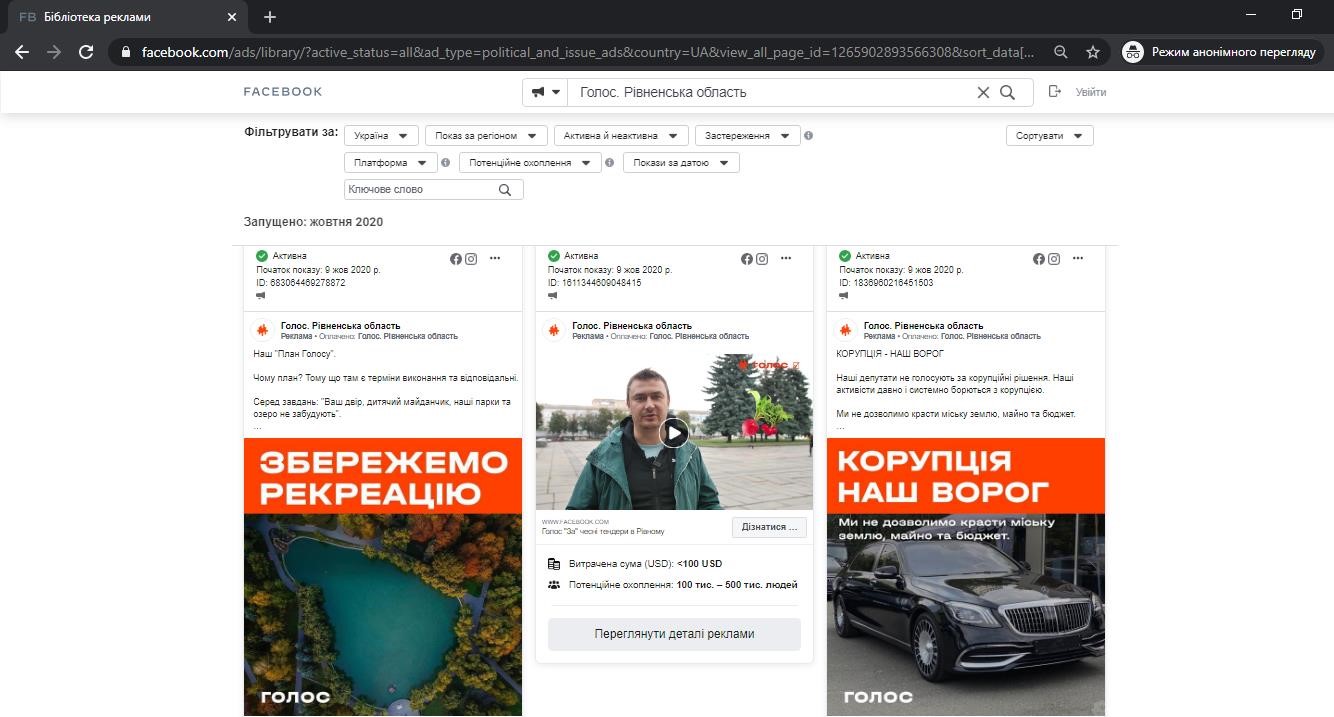The width and height of the screenshot is (1334, 717).
Task: Open Сортувати sort dropdown
Action: (1049, 135)
